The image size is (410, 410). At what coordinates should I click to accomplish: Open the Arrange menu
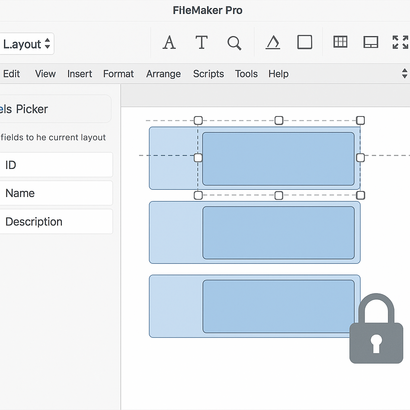click(163, 74)
